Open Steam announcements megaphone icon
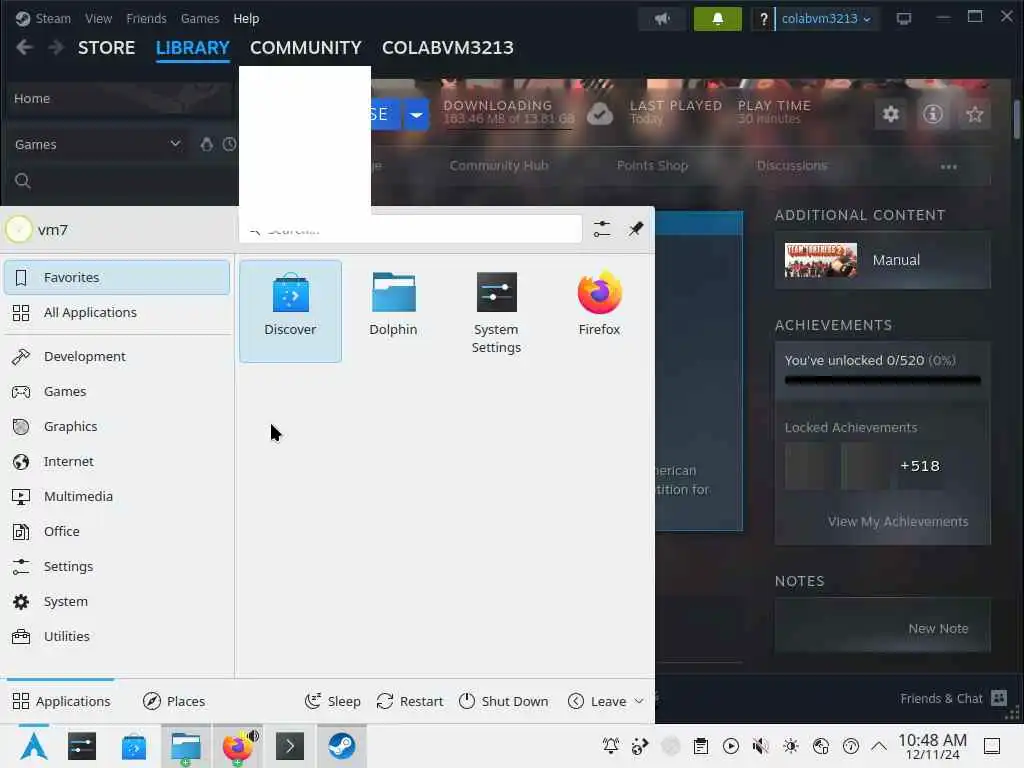This screenshot has width=1024, height=768. click(x=662, y=19)
